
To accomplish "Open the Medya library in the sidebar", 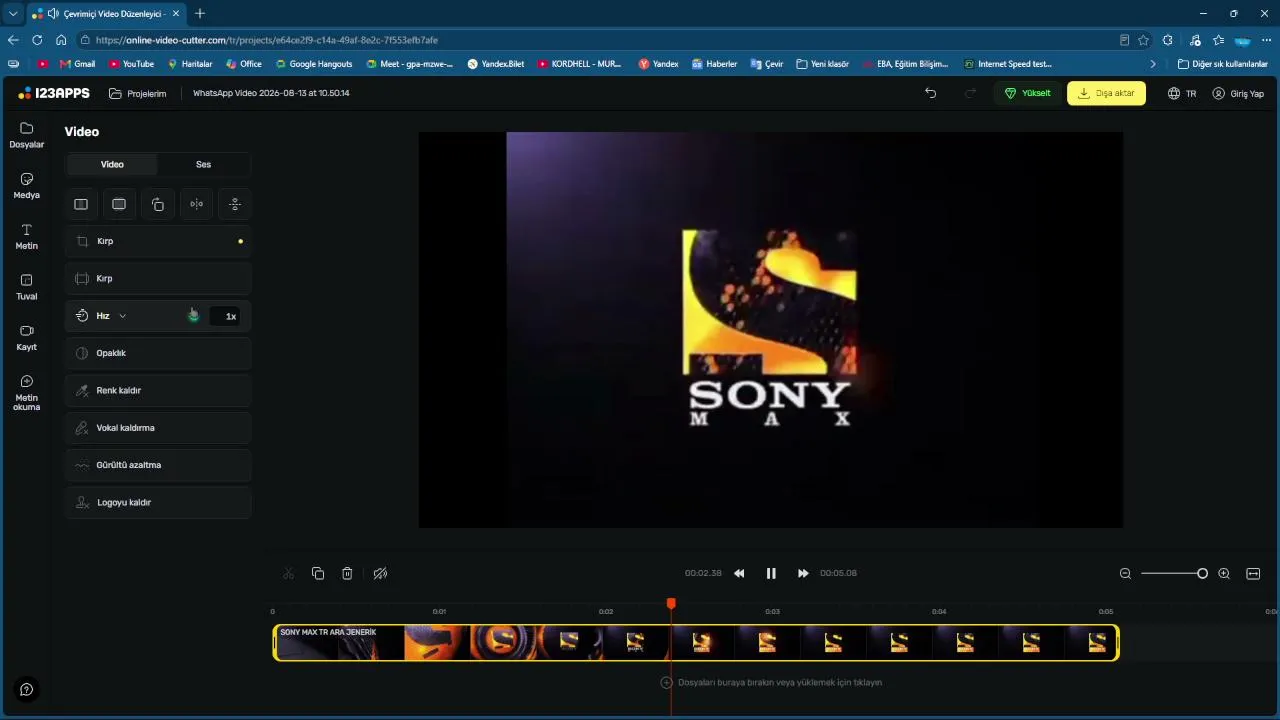I will pos(27,186).
